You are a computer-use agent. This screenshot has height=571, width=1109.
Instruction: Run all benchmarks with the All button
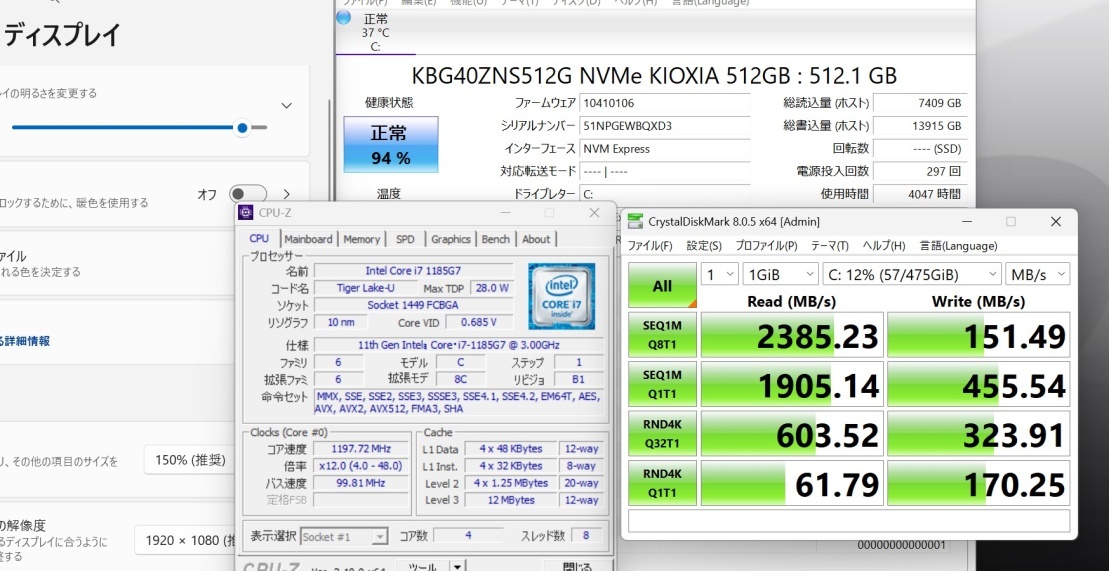click(x=662, y=286)
